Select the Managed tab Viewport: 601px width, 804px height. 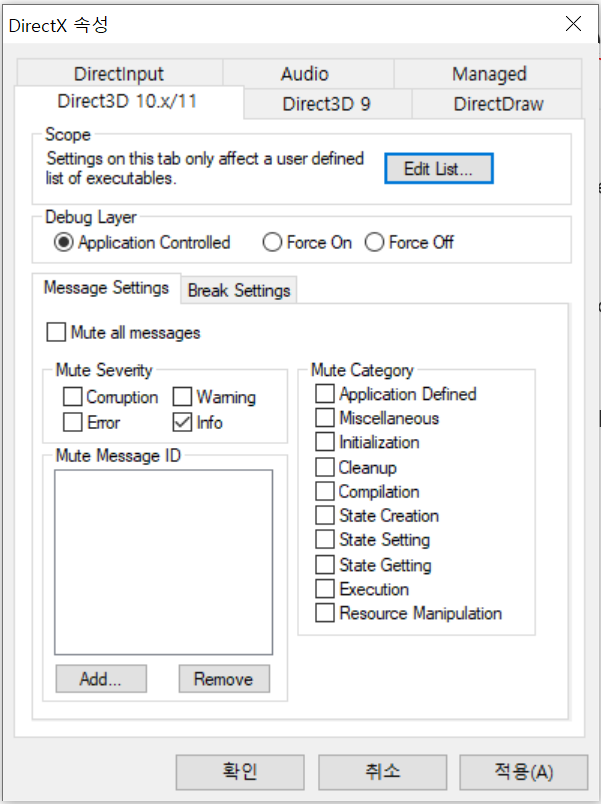pos(488,73)
